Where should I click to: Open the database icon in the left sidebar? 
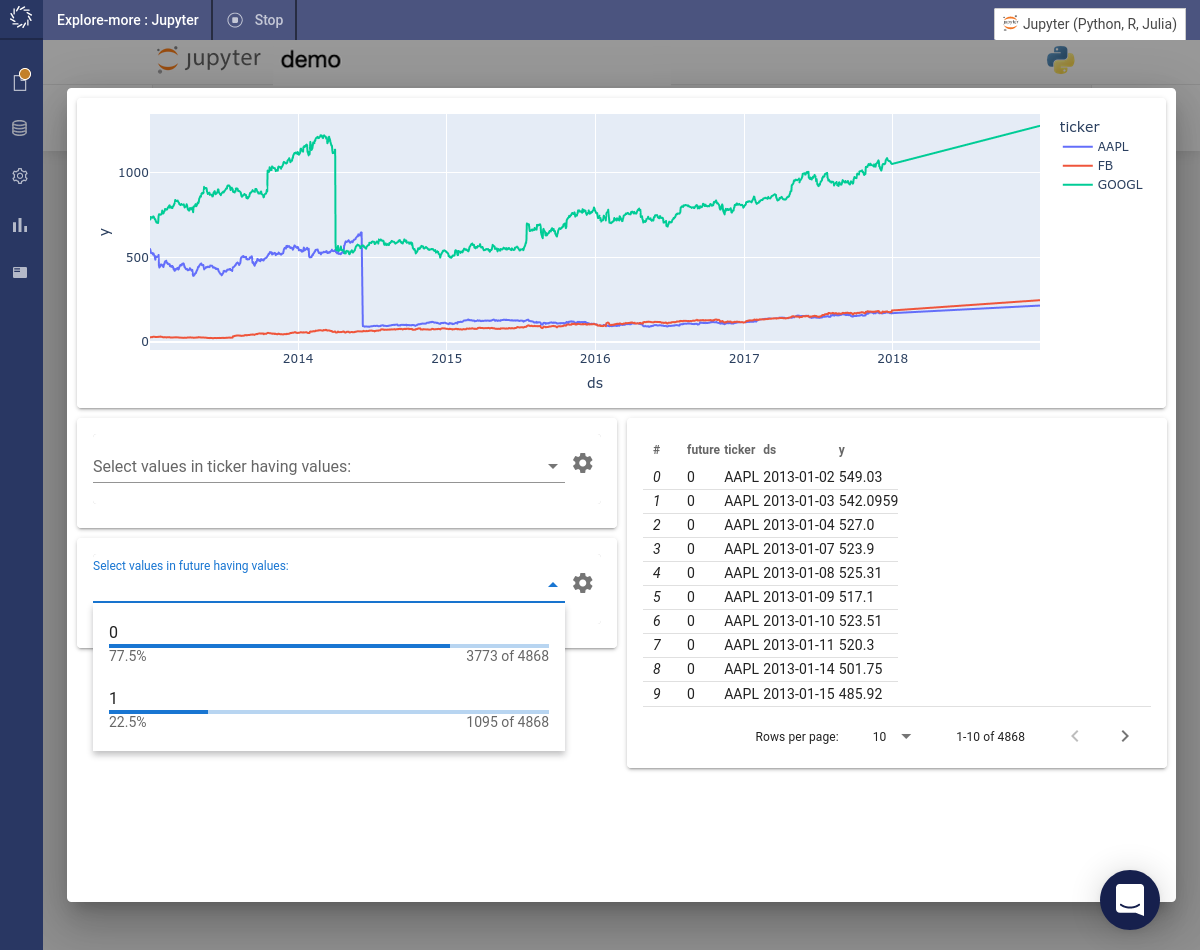[20, 128]
